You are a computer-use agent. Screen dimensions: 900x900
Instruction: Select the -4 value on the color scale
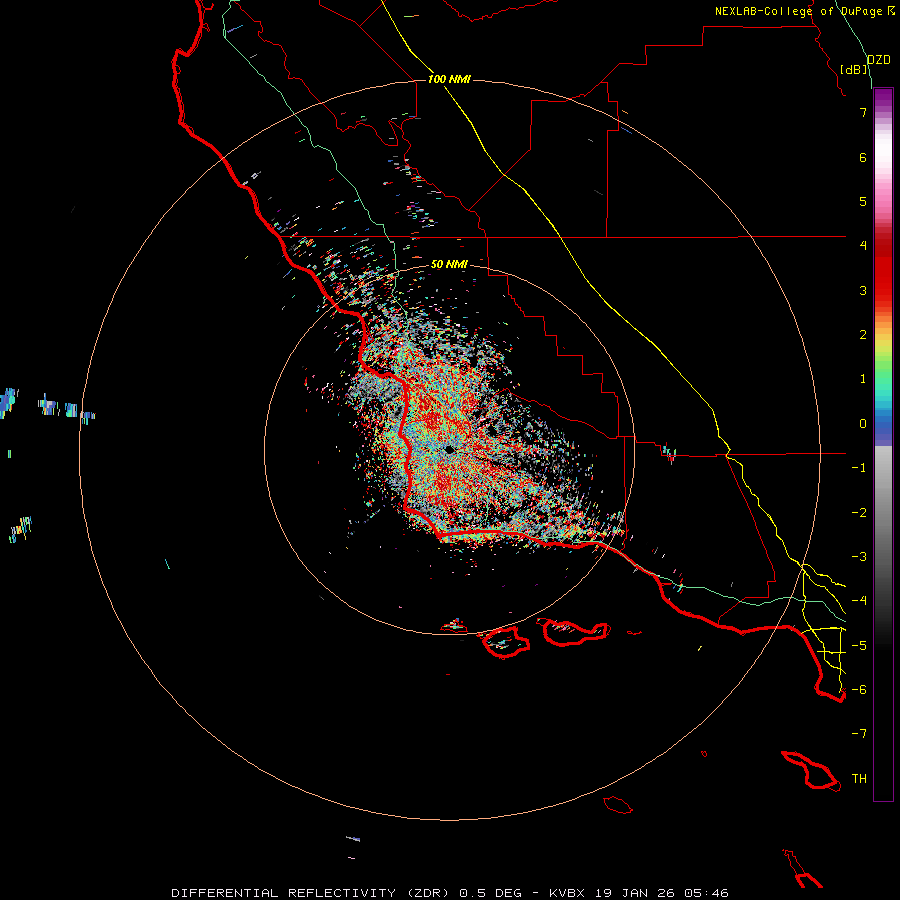(859, 601)
